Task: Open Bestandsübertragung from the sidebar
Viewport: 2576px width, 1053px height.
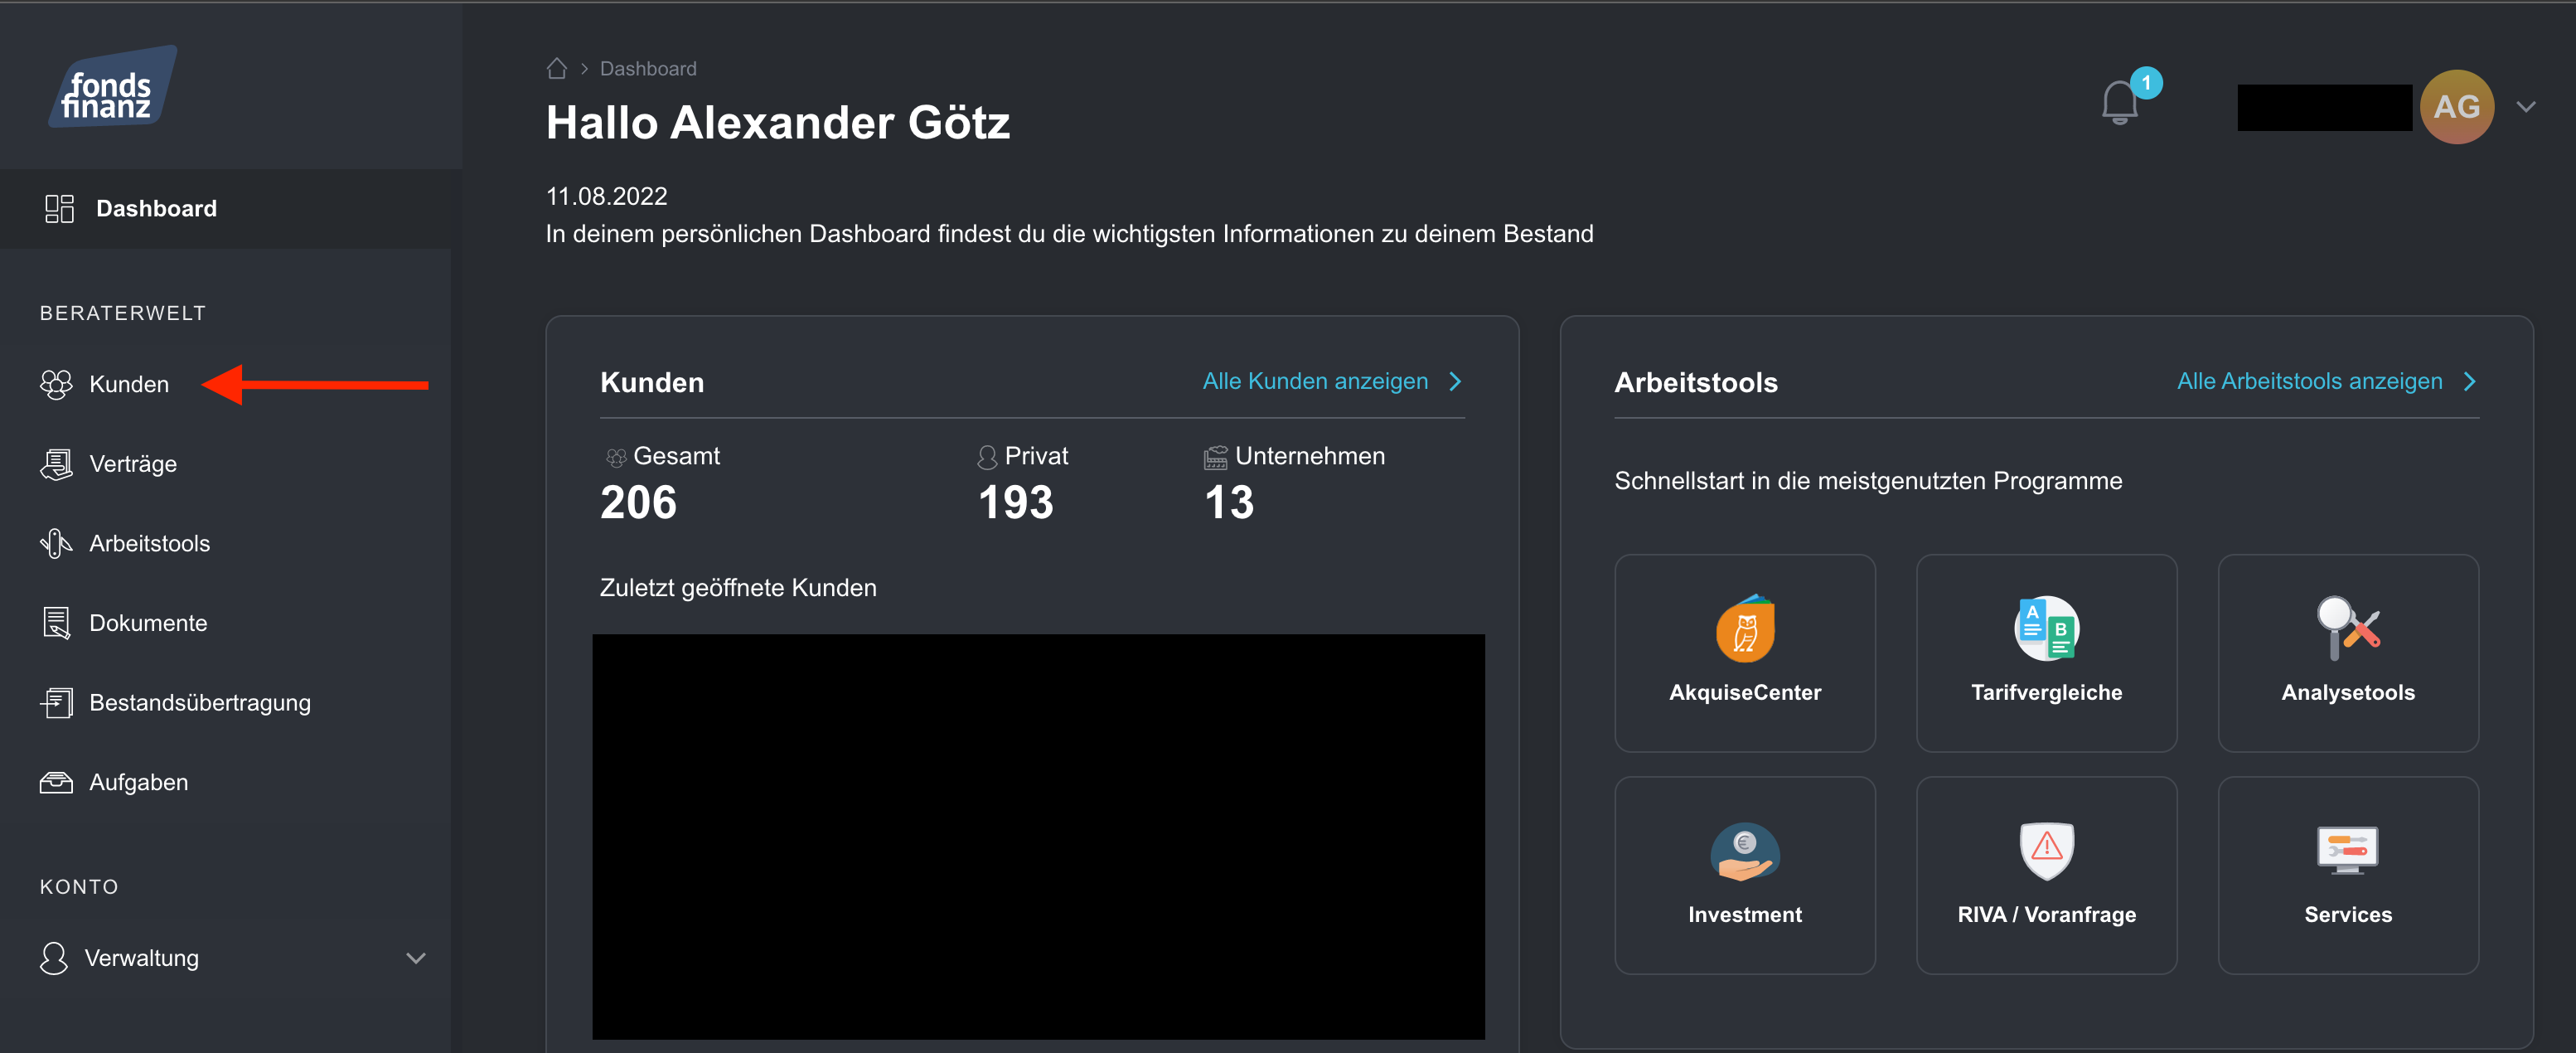Action: [200, 702]
